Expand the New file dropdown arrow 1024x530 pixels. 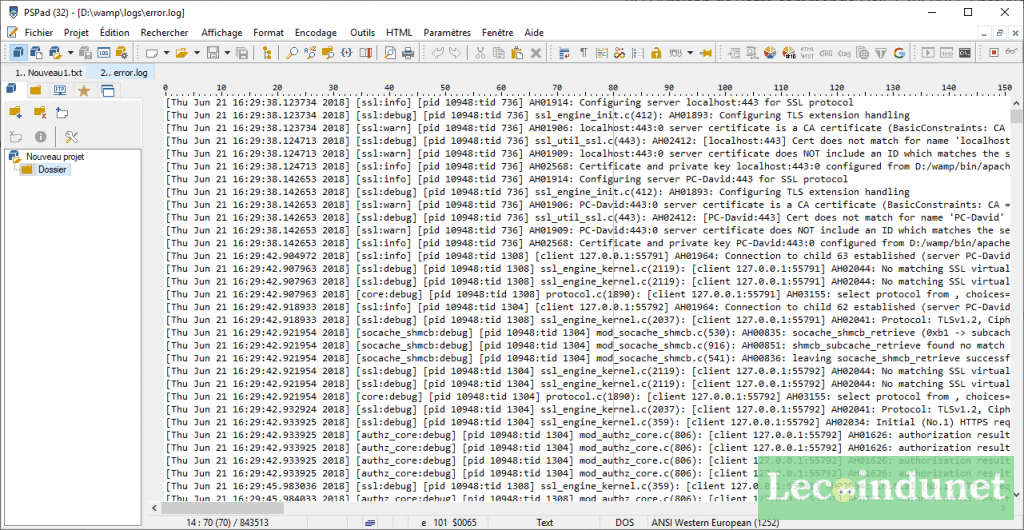coord(167,53)
